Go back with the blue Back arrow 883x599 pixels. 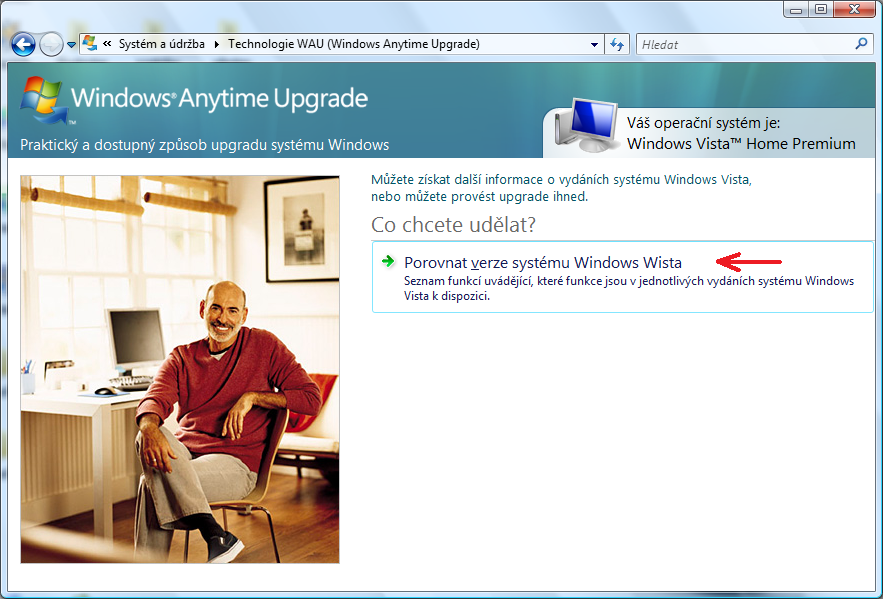pyautogui.click(x=23, y=44)
